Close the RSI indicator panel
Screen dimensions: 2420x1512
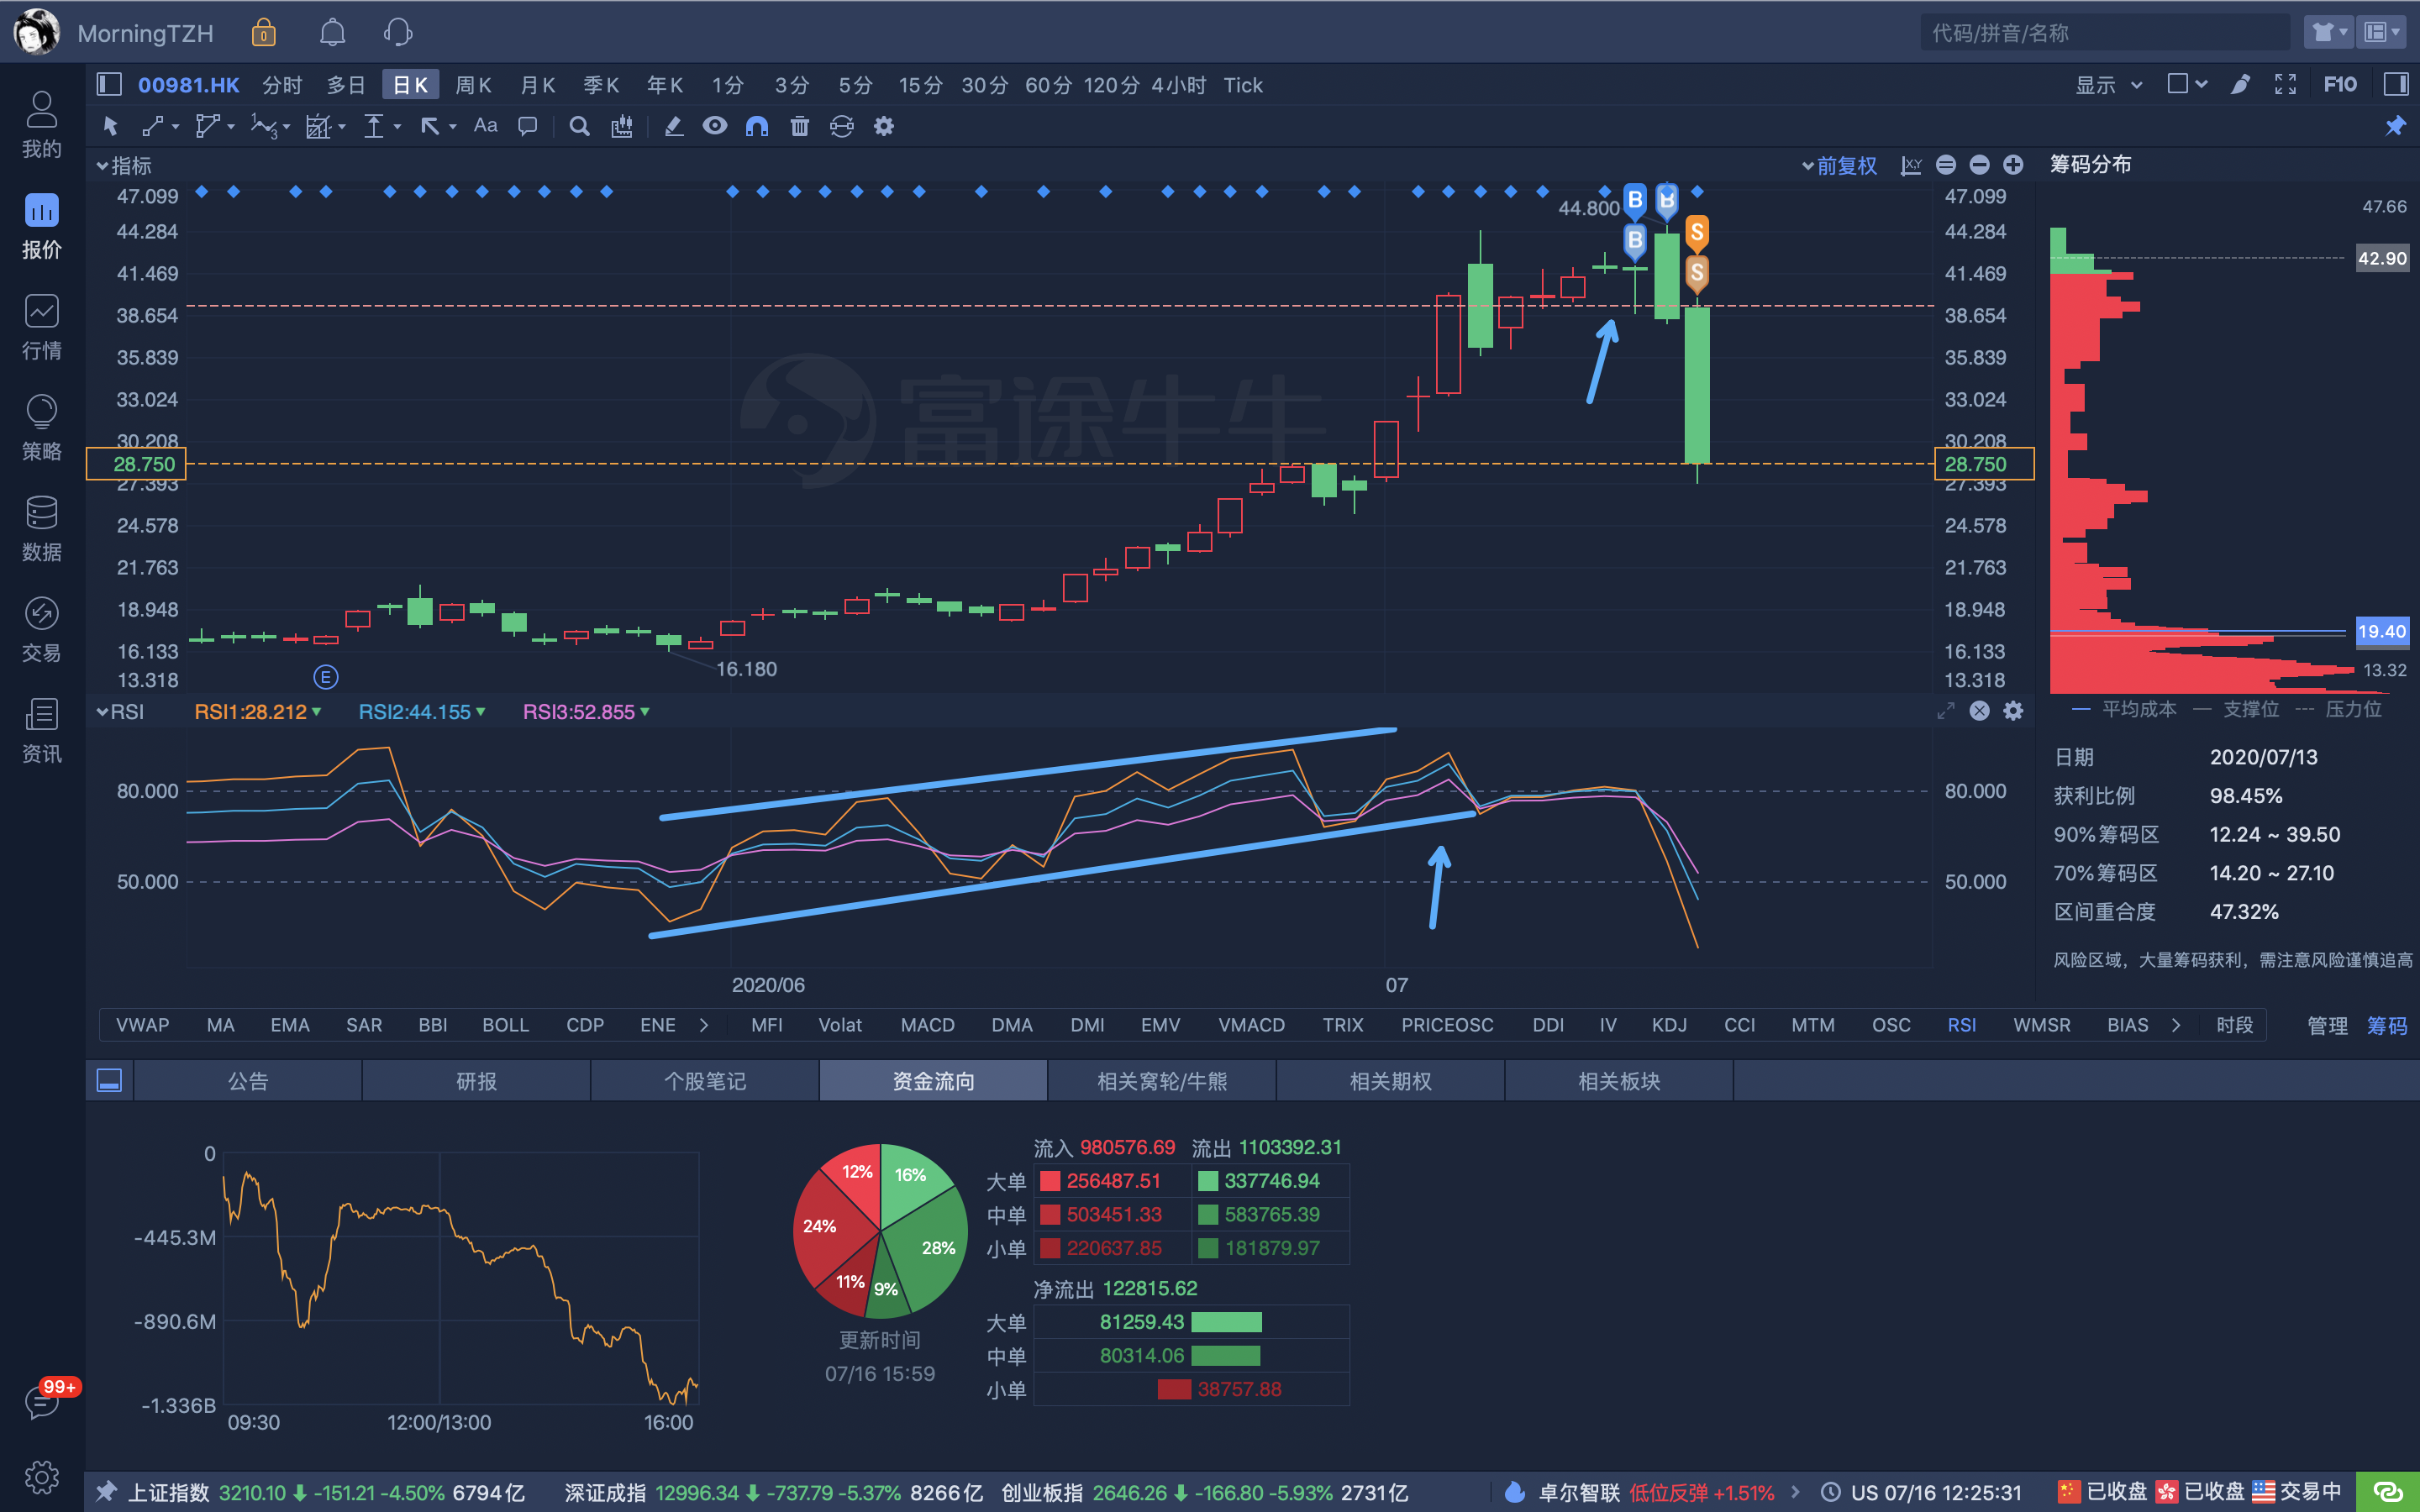pos(1979,711)
